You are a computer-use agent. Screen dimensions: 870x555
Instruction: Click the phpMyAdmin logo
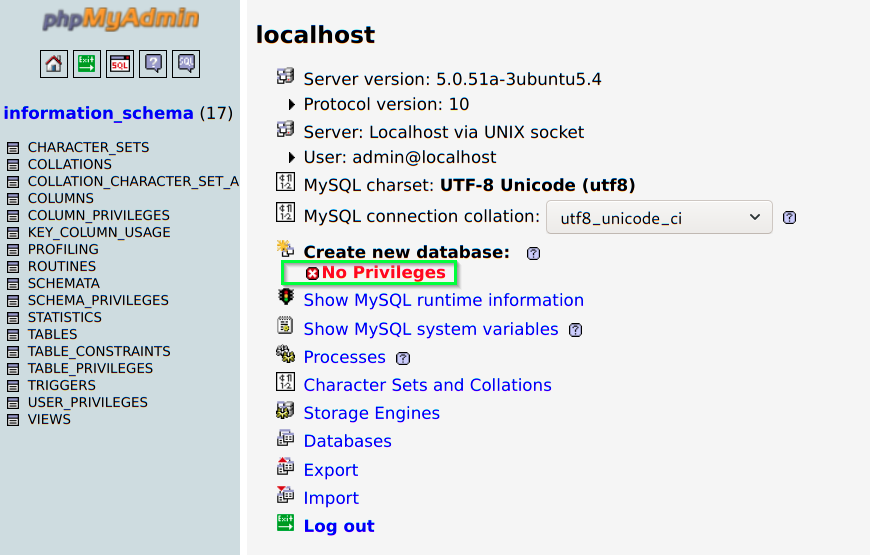120,19
